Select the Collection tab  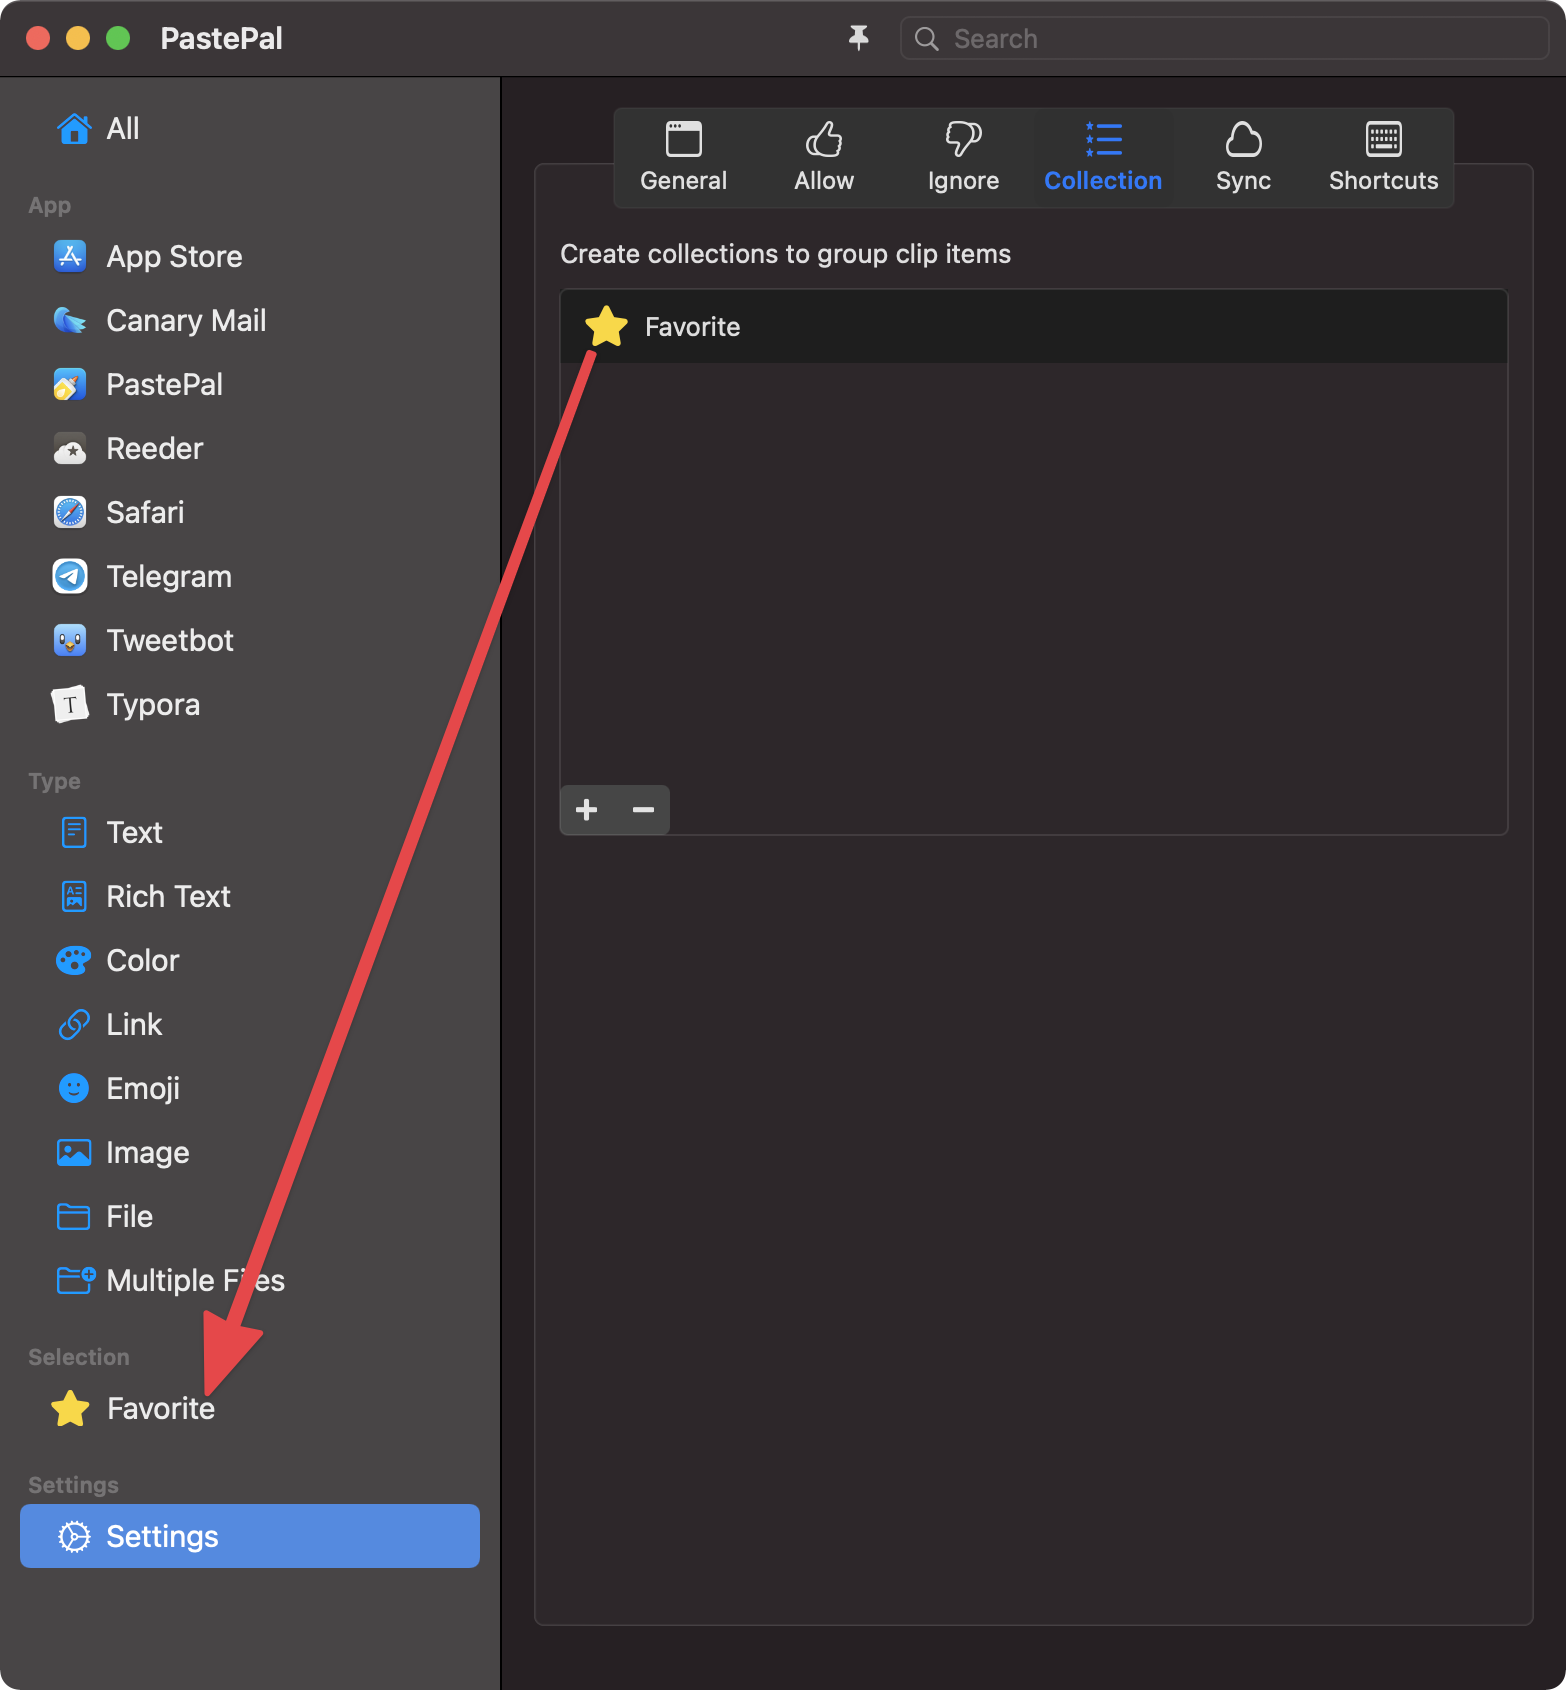(x=1103, y=158)
